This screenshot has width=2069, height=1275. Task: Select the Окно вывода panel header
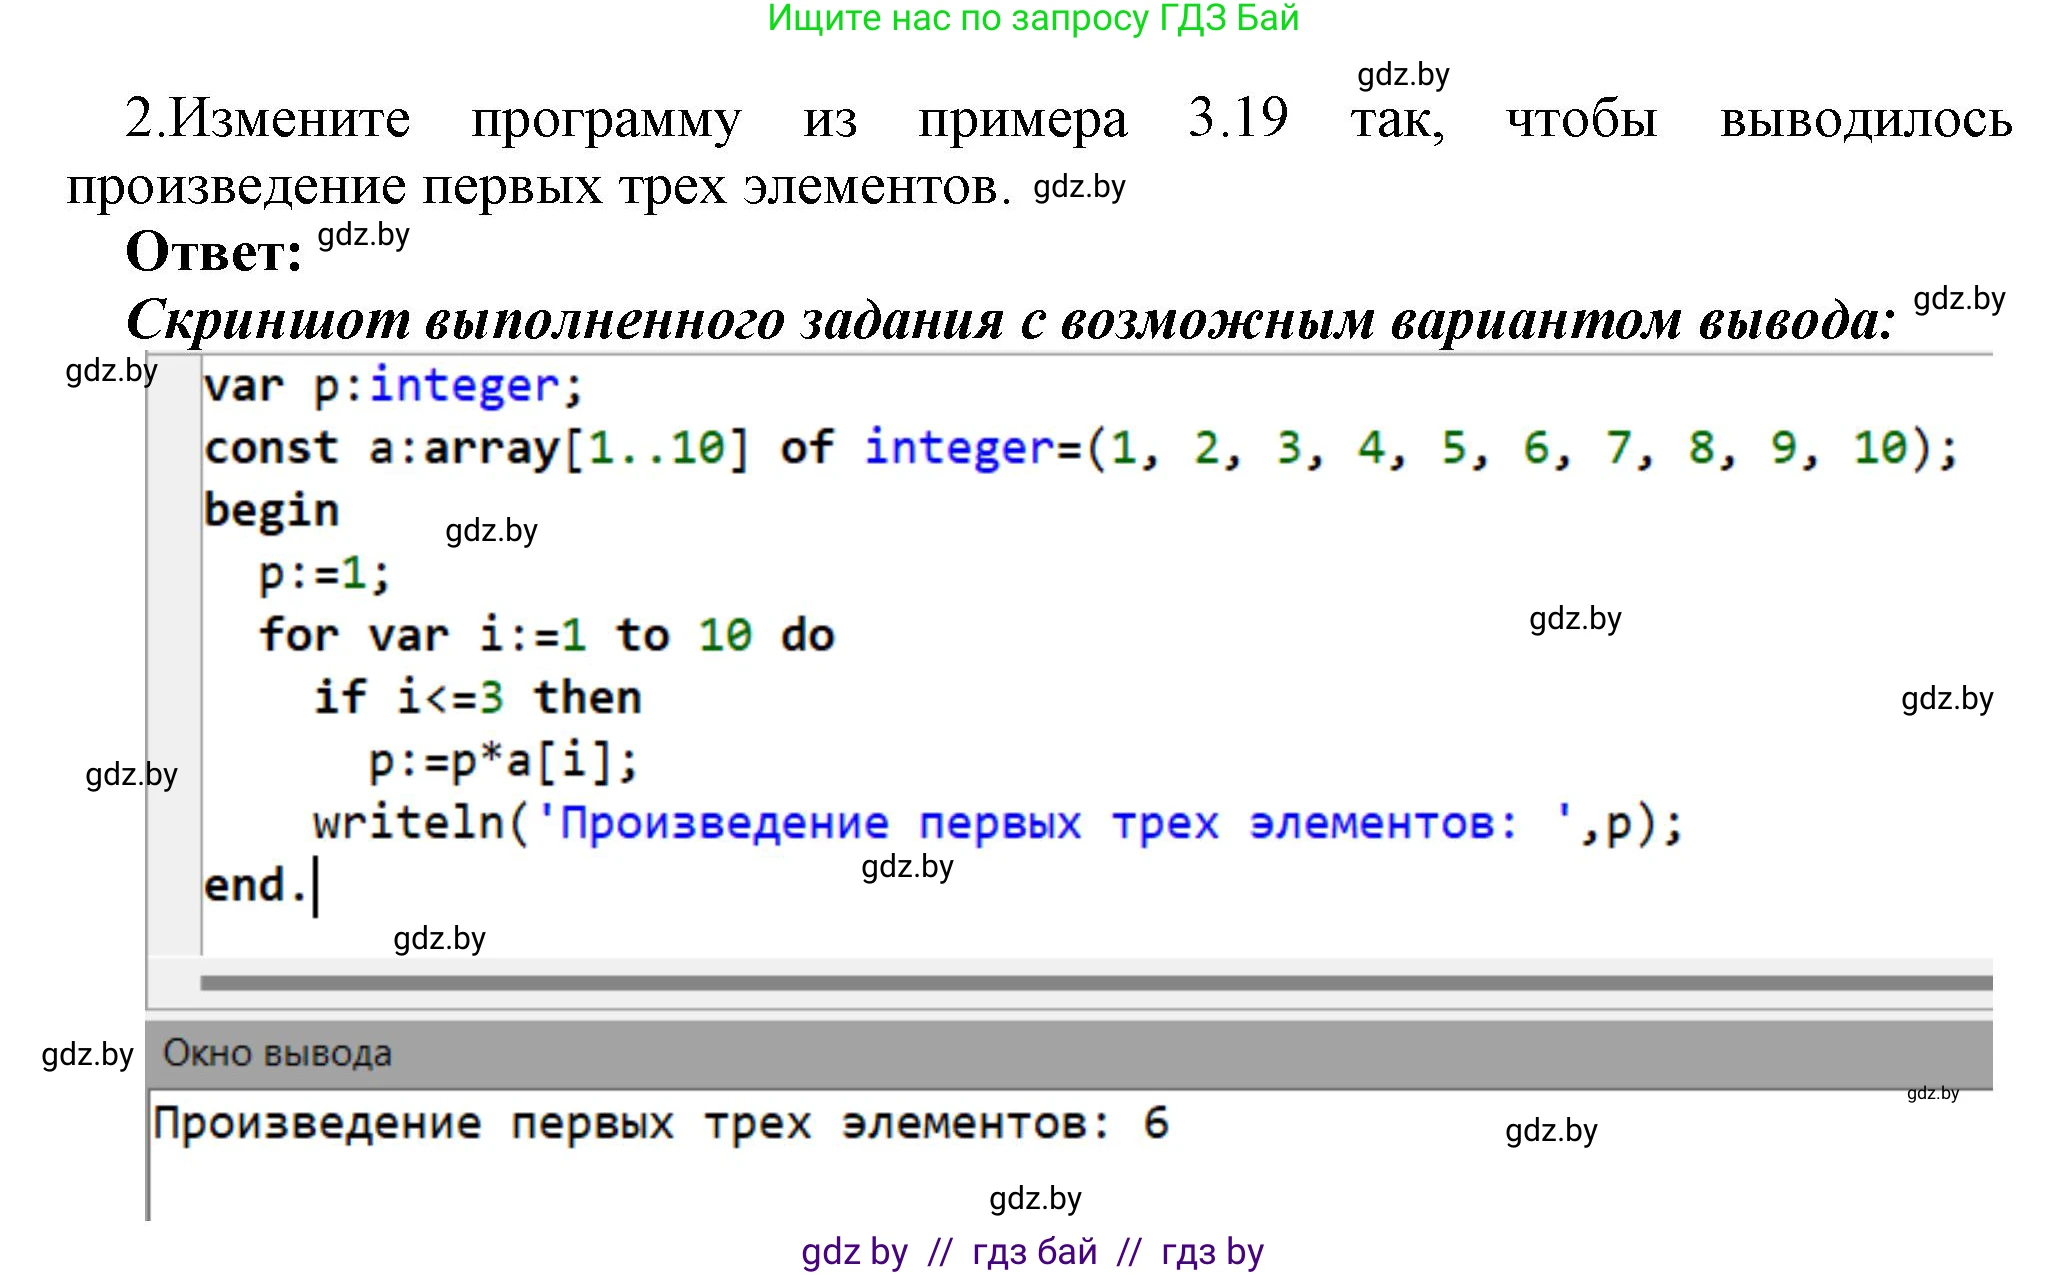tap(278, 1053)
